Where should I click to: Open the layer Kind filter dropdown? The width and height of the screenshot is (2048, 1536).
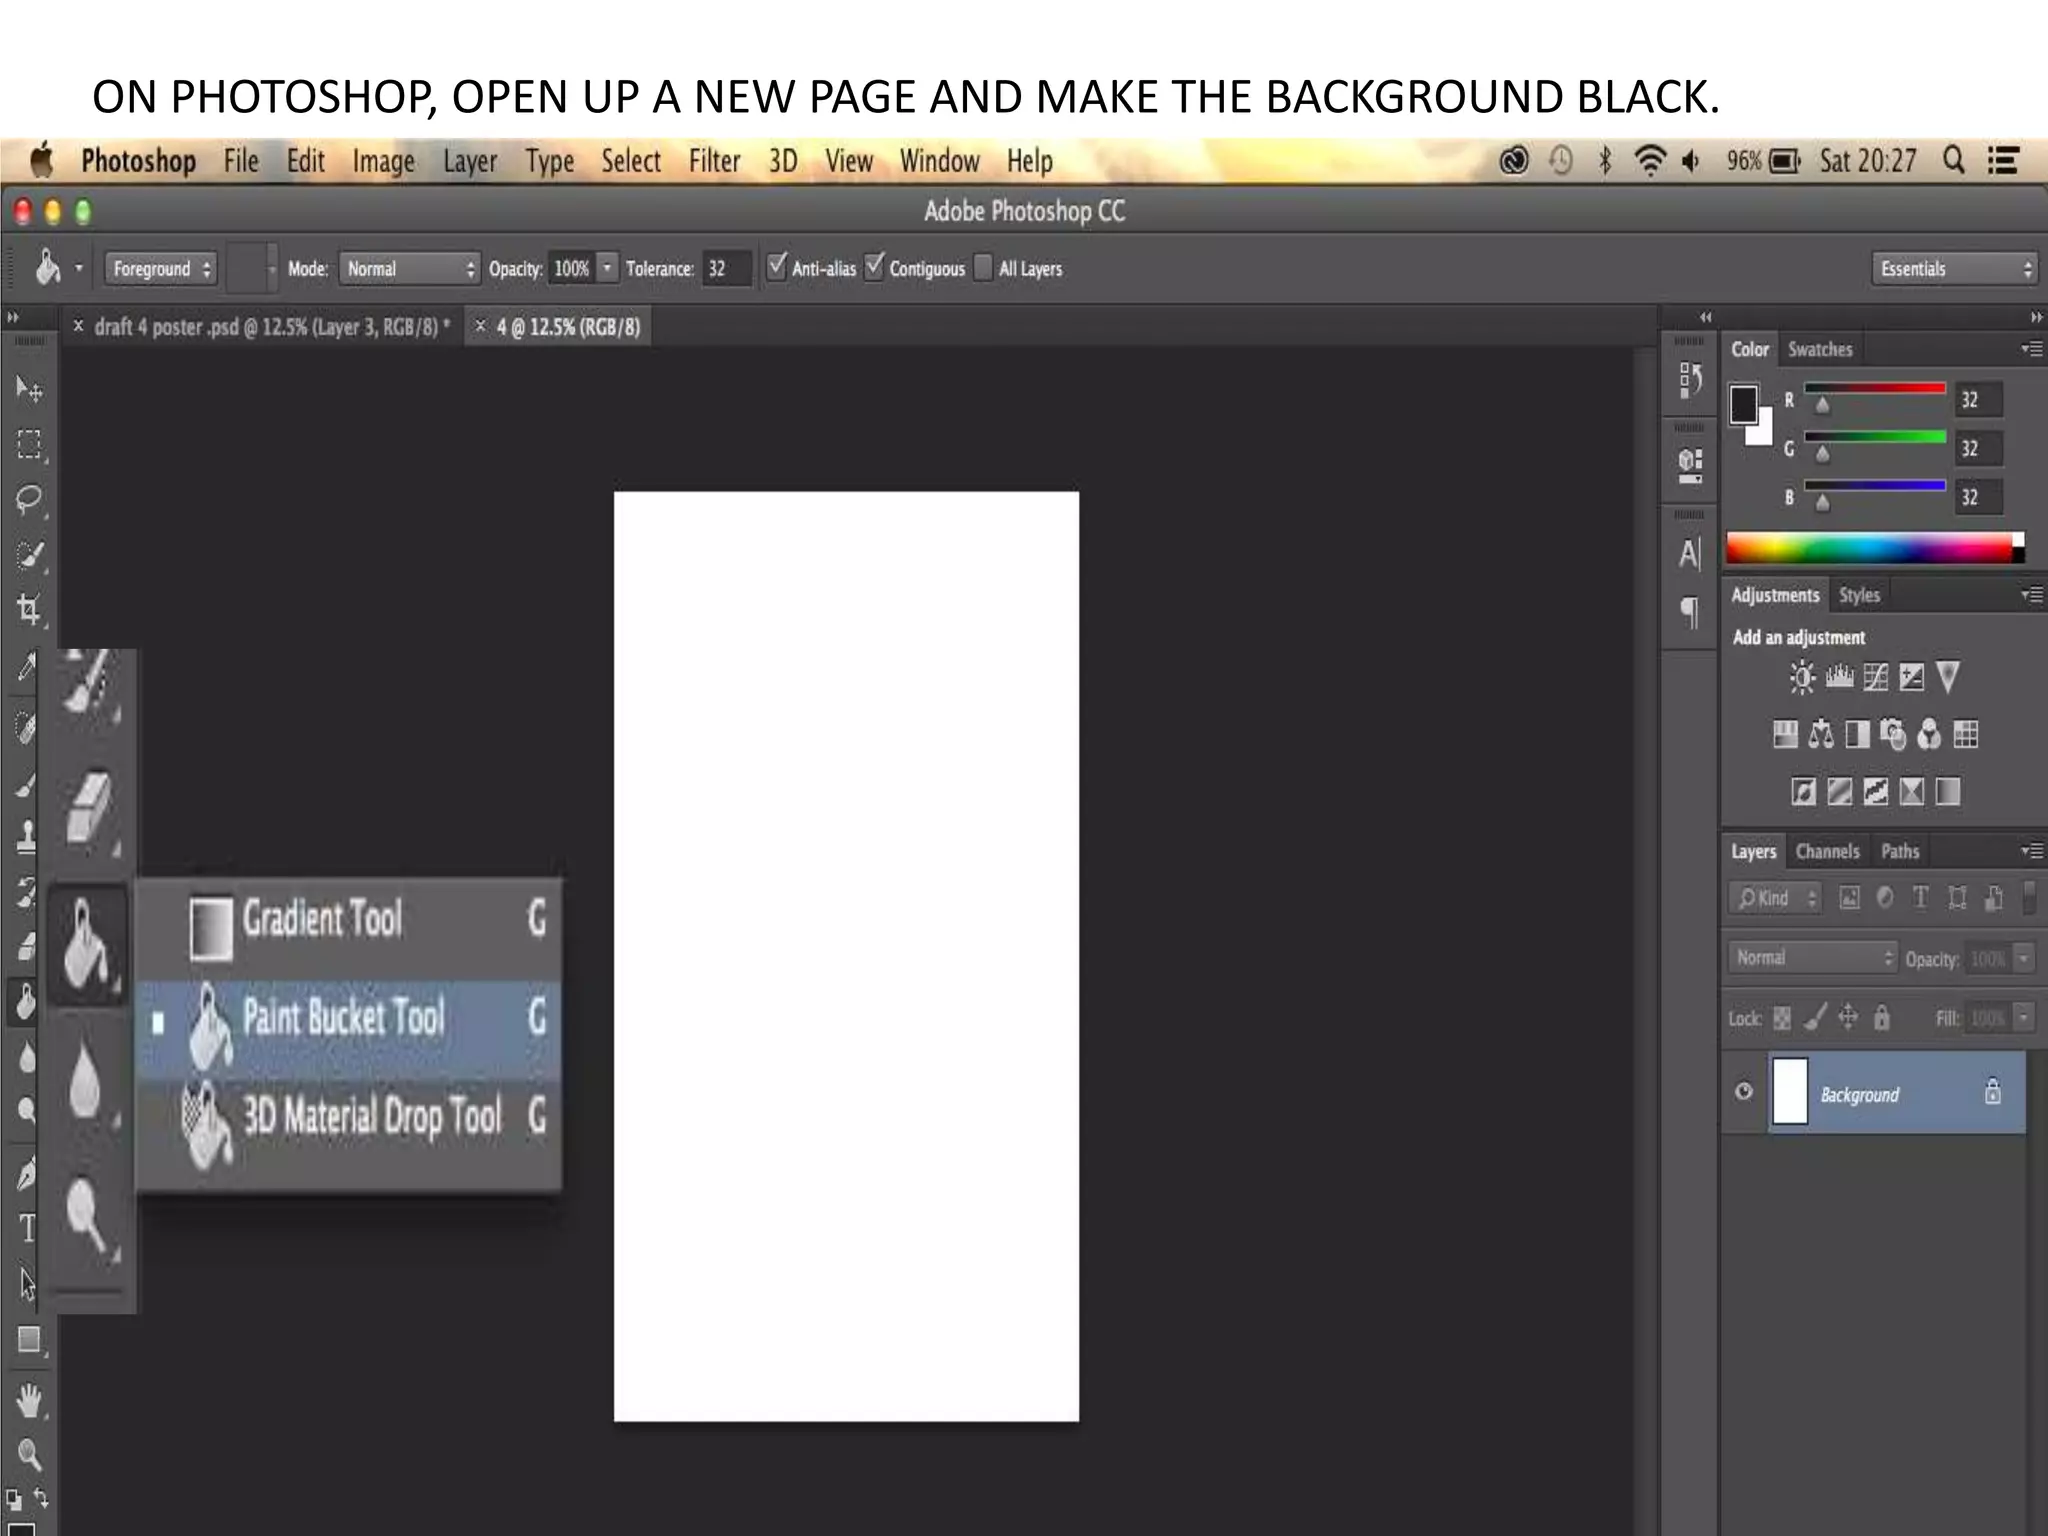pyautogui.click(x=1776, y=898)
